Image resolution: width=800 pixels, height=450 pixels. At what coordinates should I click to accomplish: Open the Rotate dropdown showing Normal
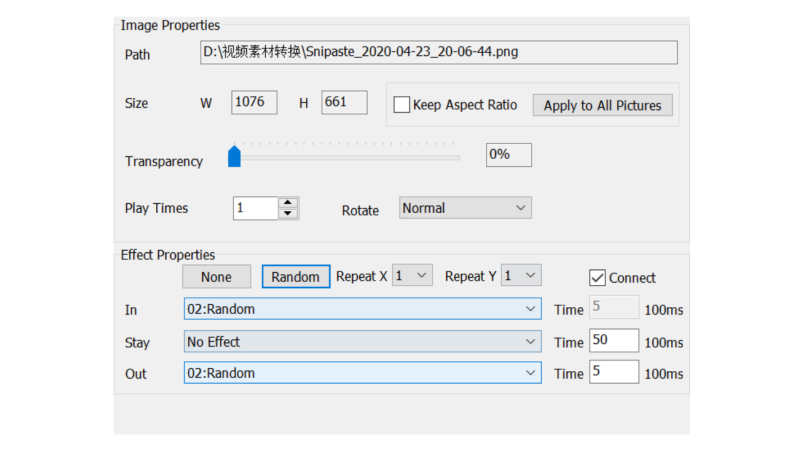click(x=465, y=208)
